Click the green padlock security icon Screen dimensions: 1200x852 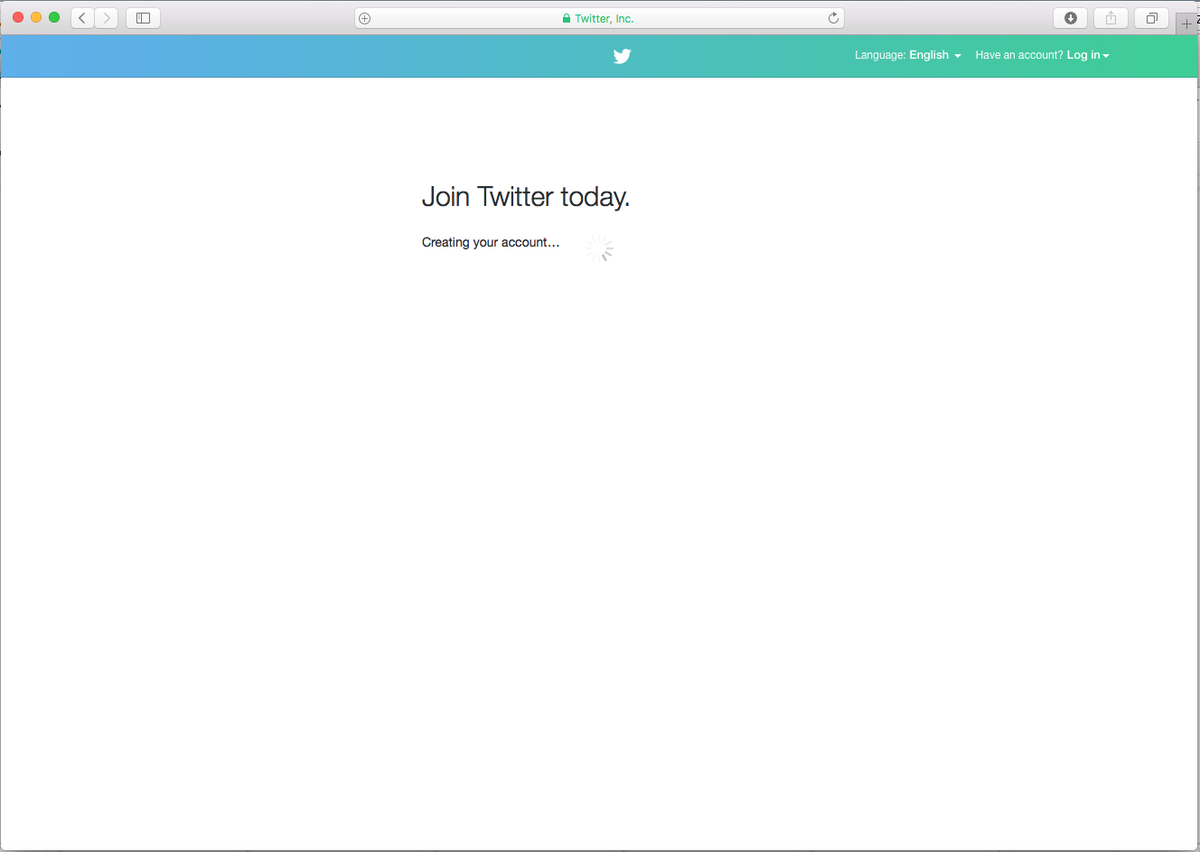tap(566, 18)
